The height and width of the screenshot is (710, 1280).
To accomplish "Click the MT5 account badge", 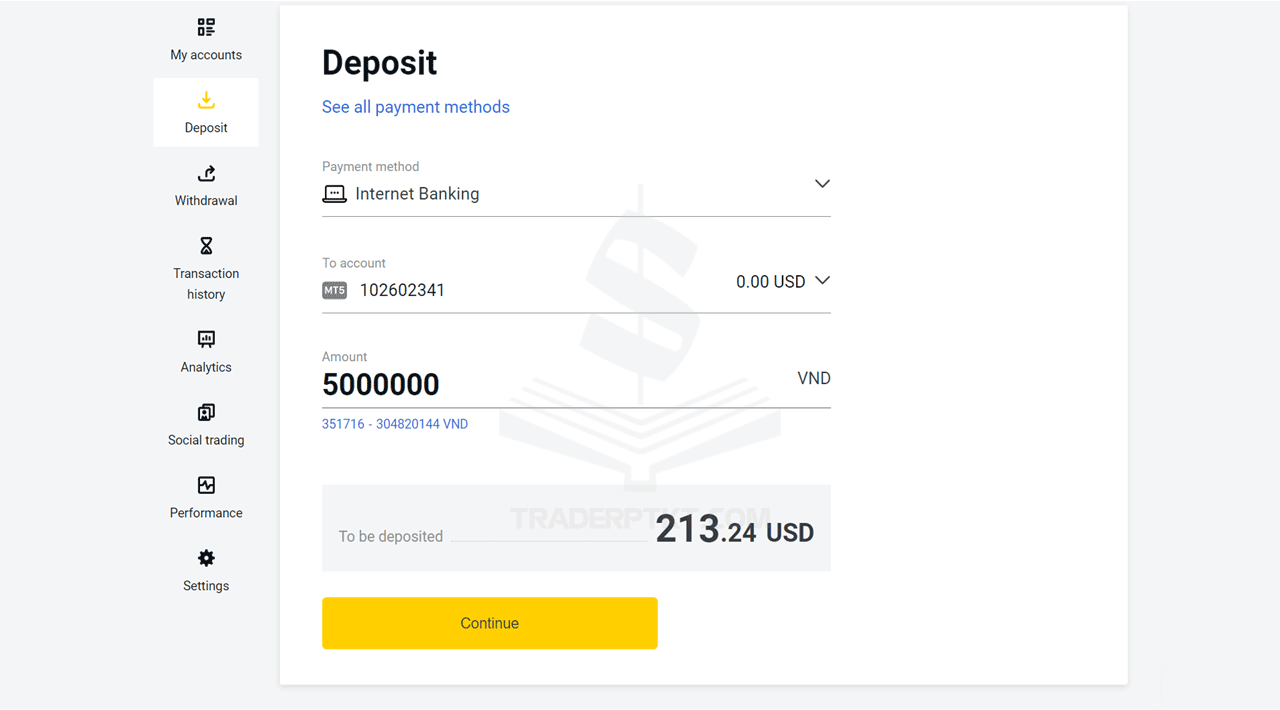I will click(x=334, y=291).
